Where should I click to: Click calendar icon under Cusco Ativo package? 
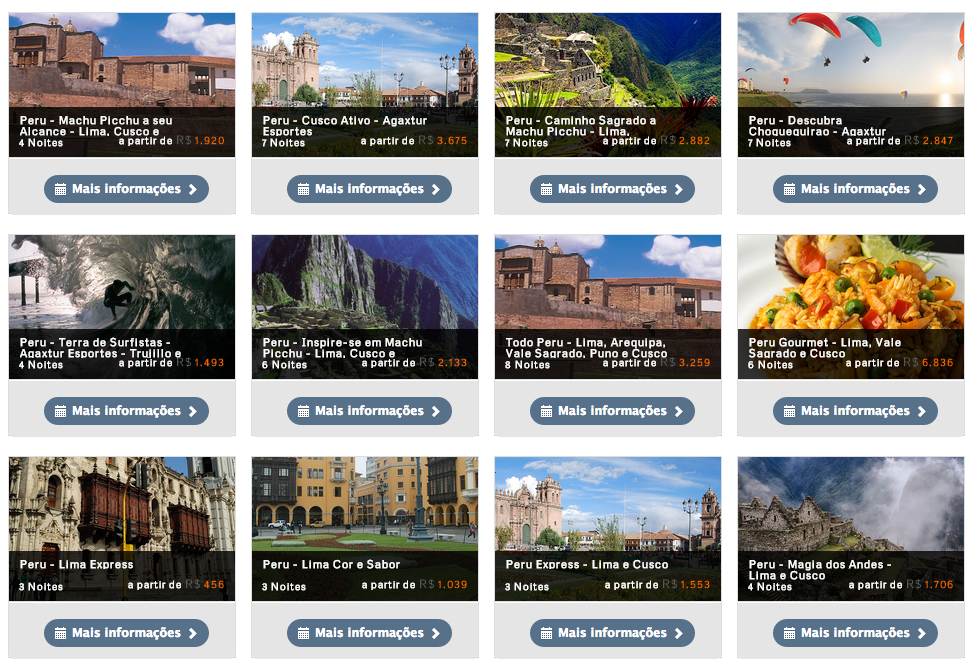[x=303, y=189]
